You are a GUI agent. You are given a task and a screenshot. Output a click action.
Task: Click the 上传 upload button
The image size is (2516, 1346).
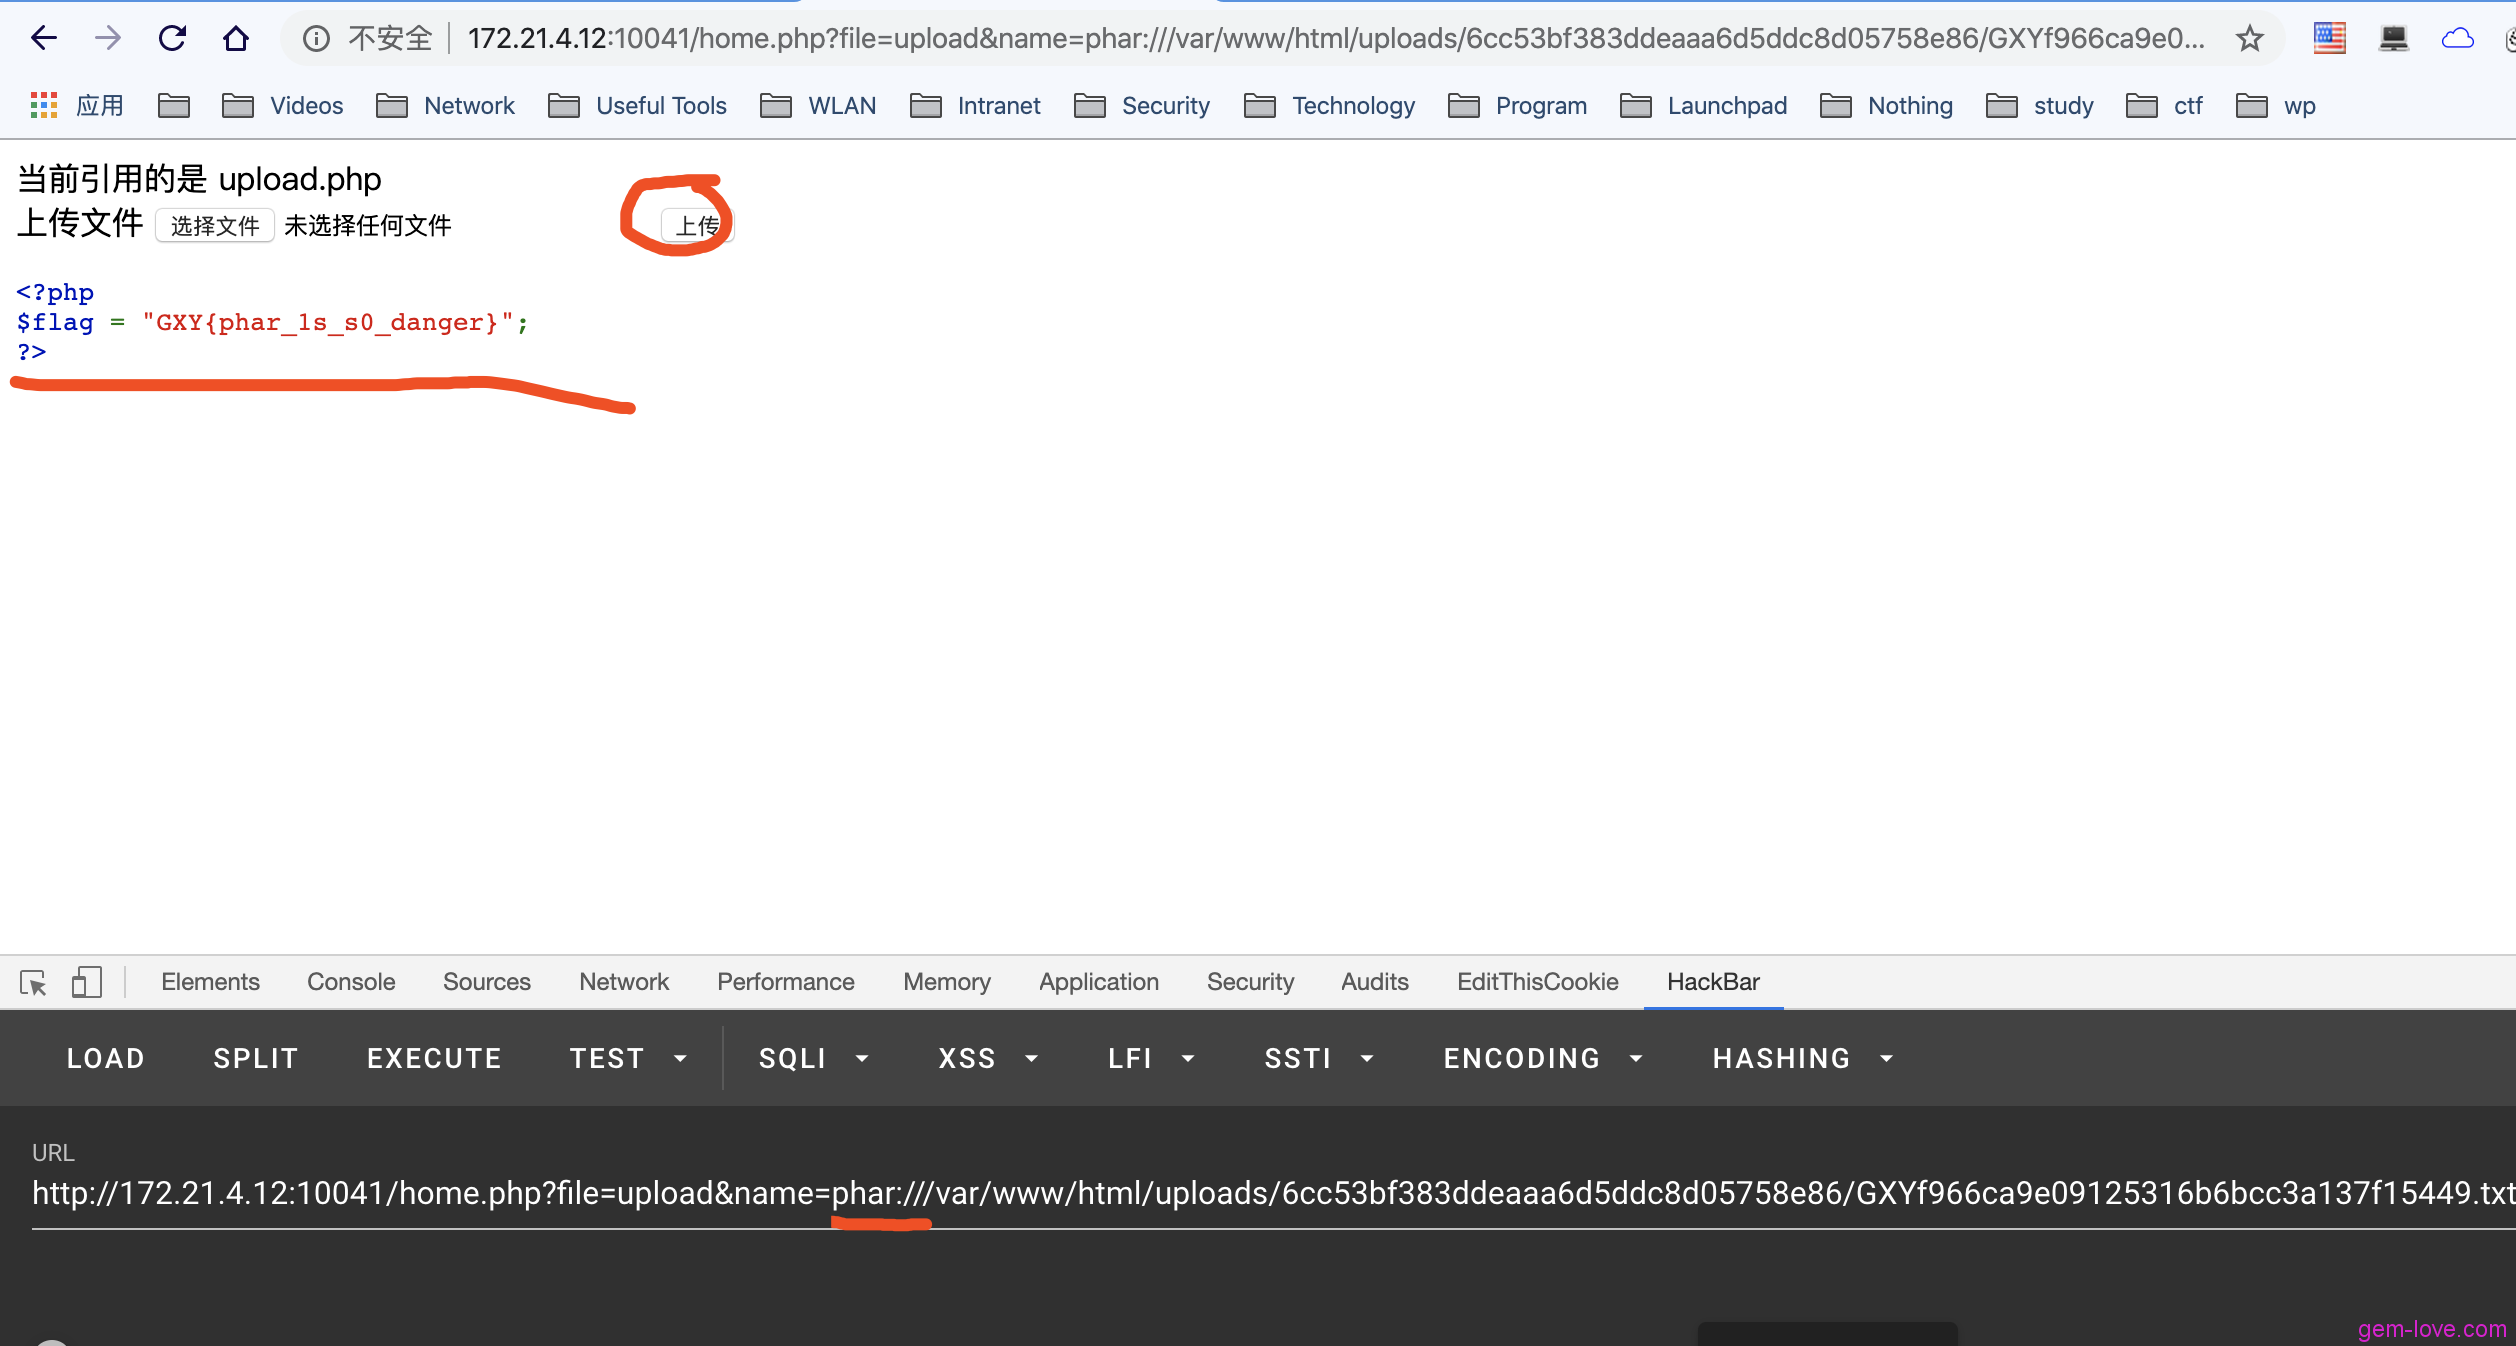pyautogui.click(x=698, y=226)
